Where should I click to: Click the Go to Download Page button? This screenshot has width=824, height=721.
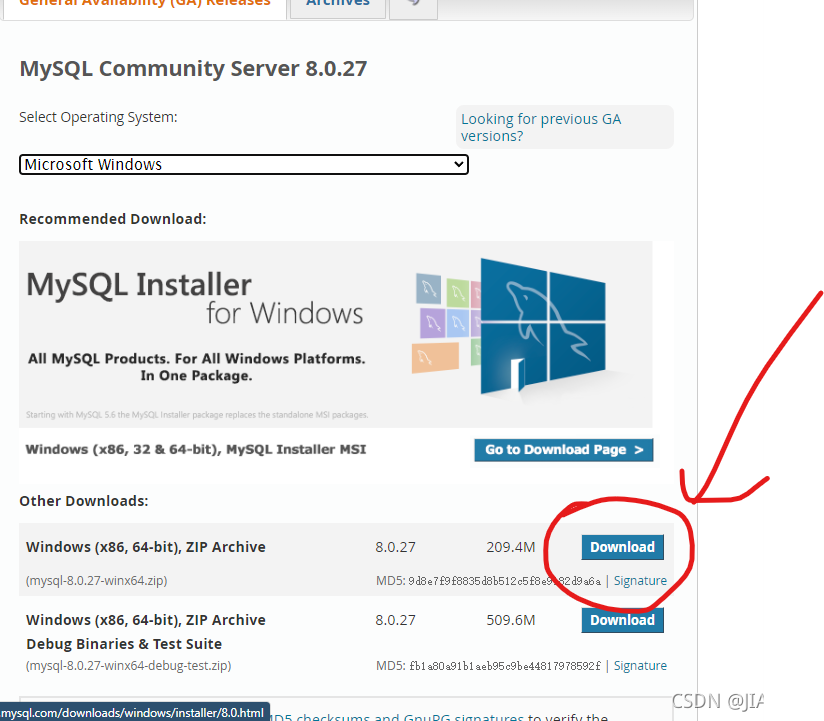tap(563, 450)
